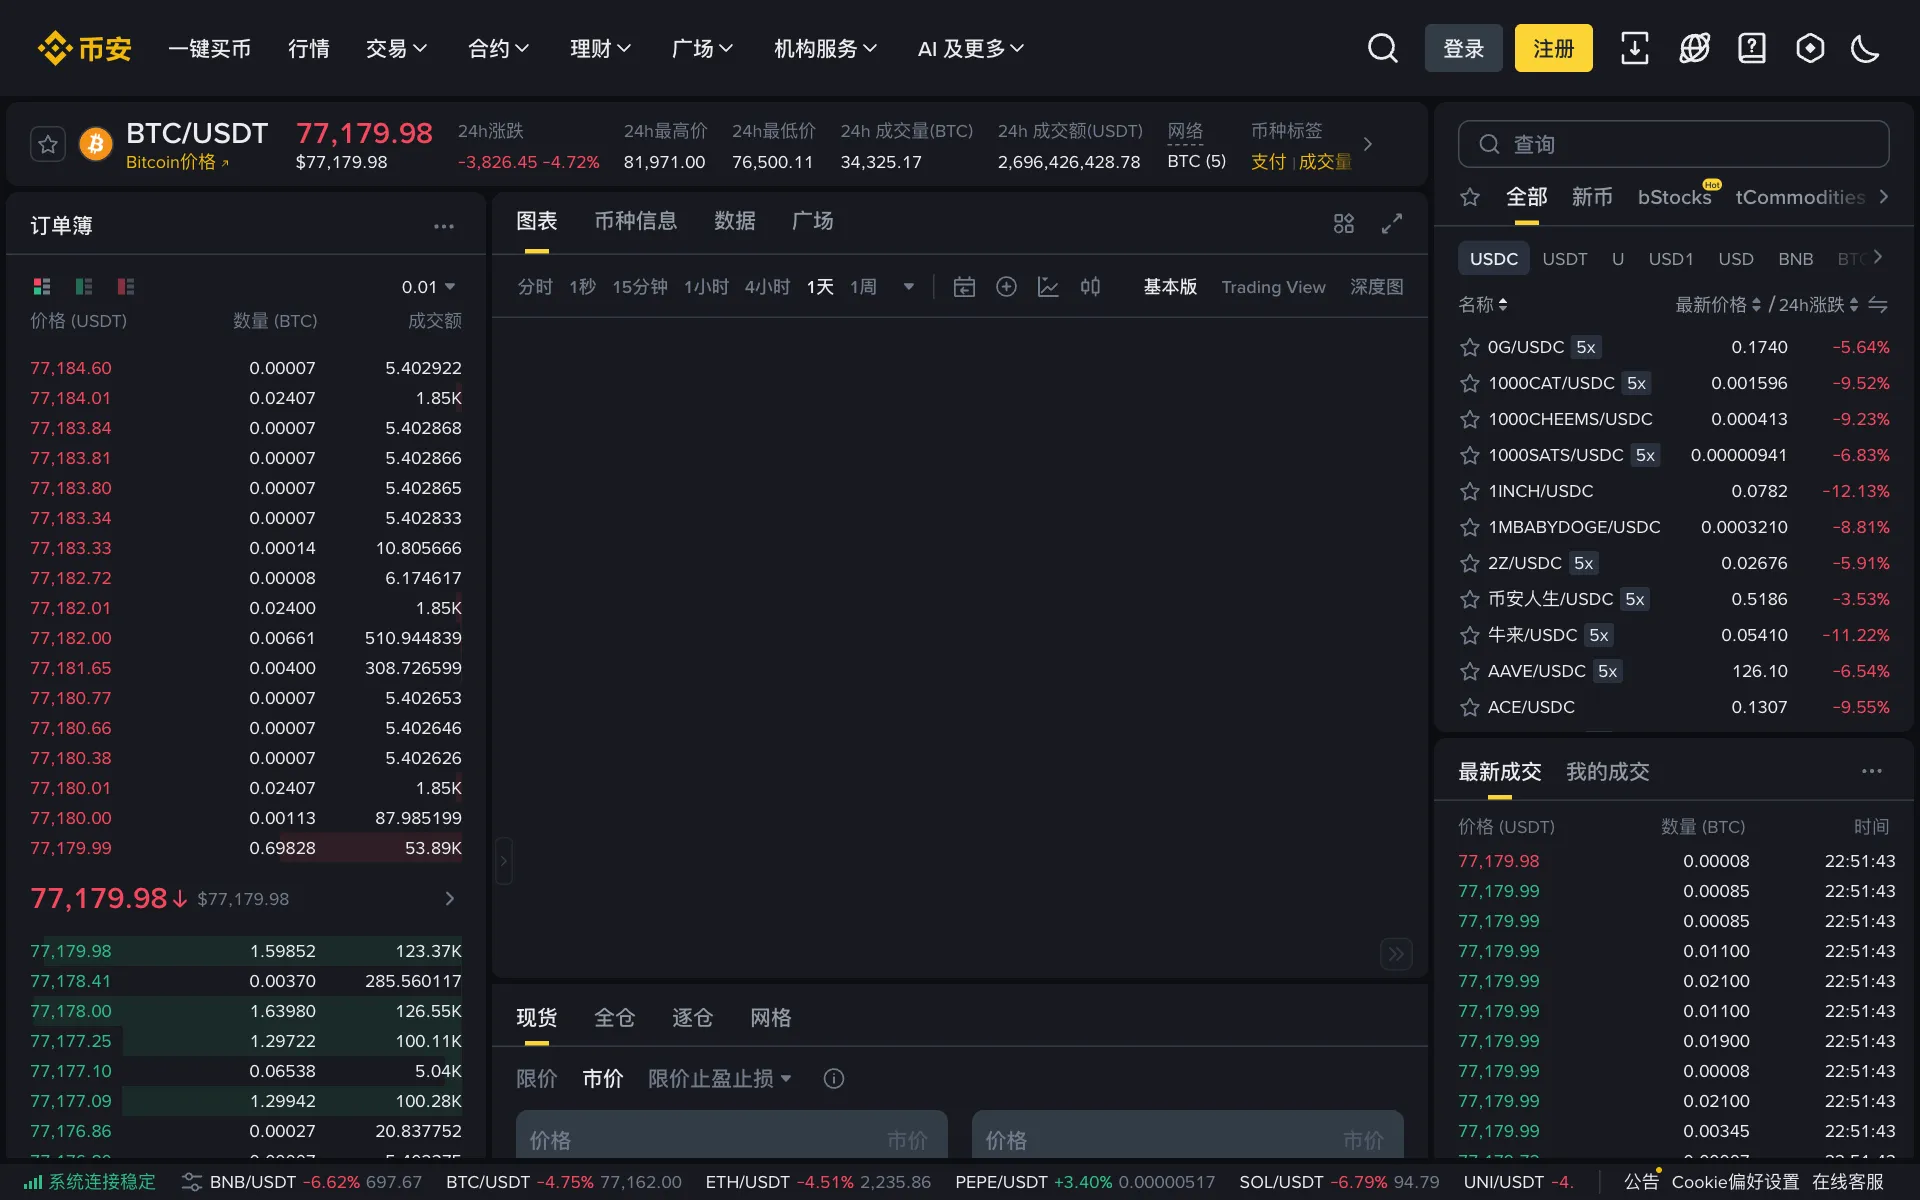Open the 限价止盈止损 order type dropdown
Viewport: 1920px width, 1200px height.
719,1078
